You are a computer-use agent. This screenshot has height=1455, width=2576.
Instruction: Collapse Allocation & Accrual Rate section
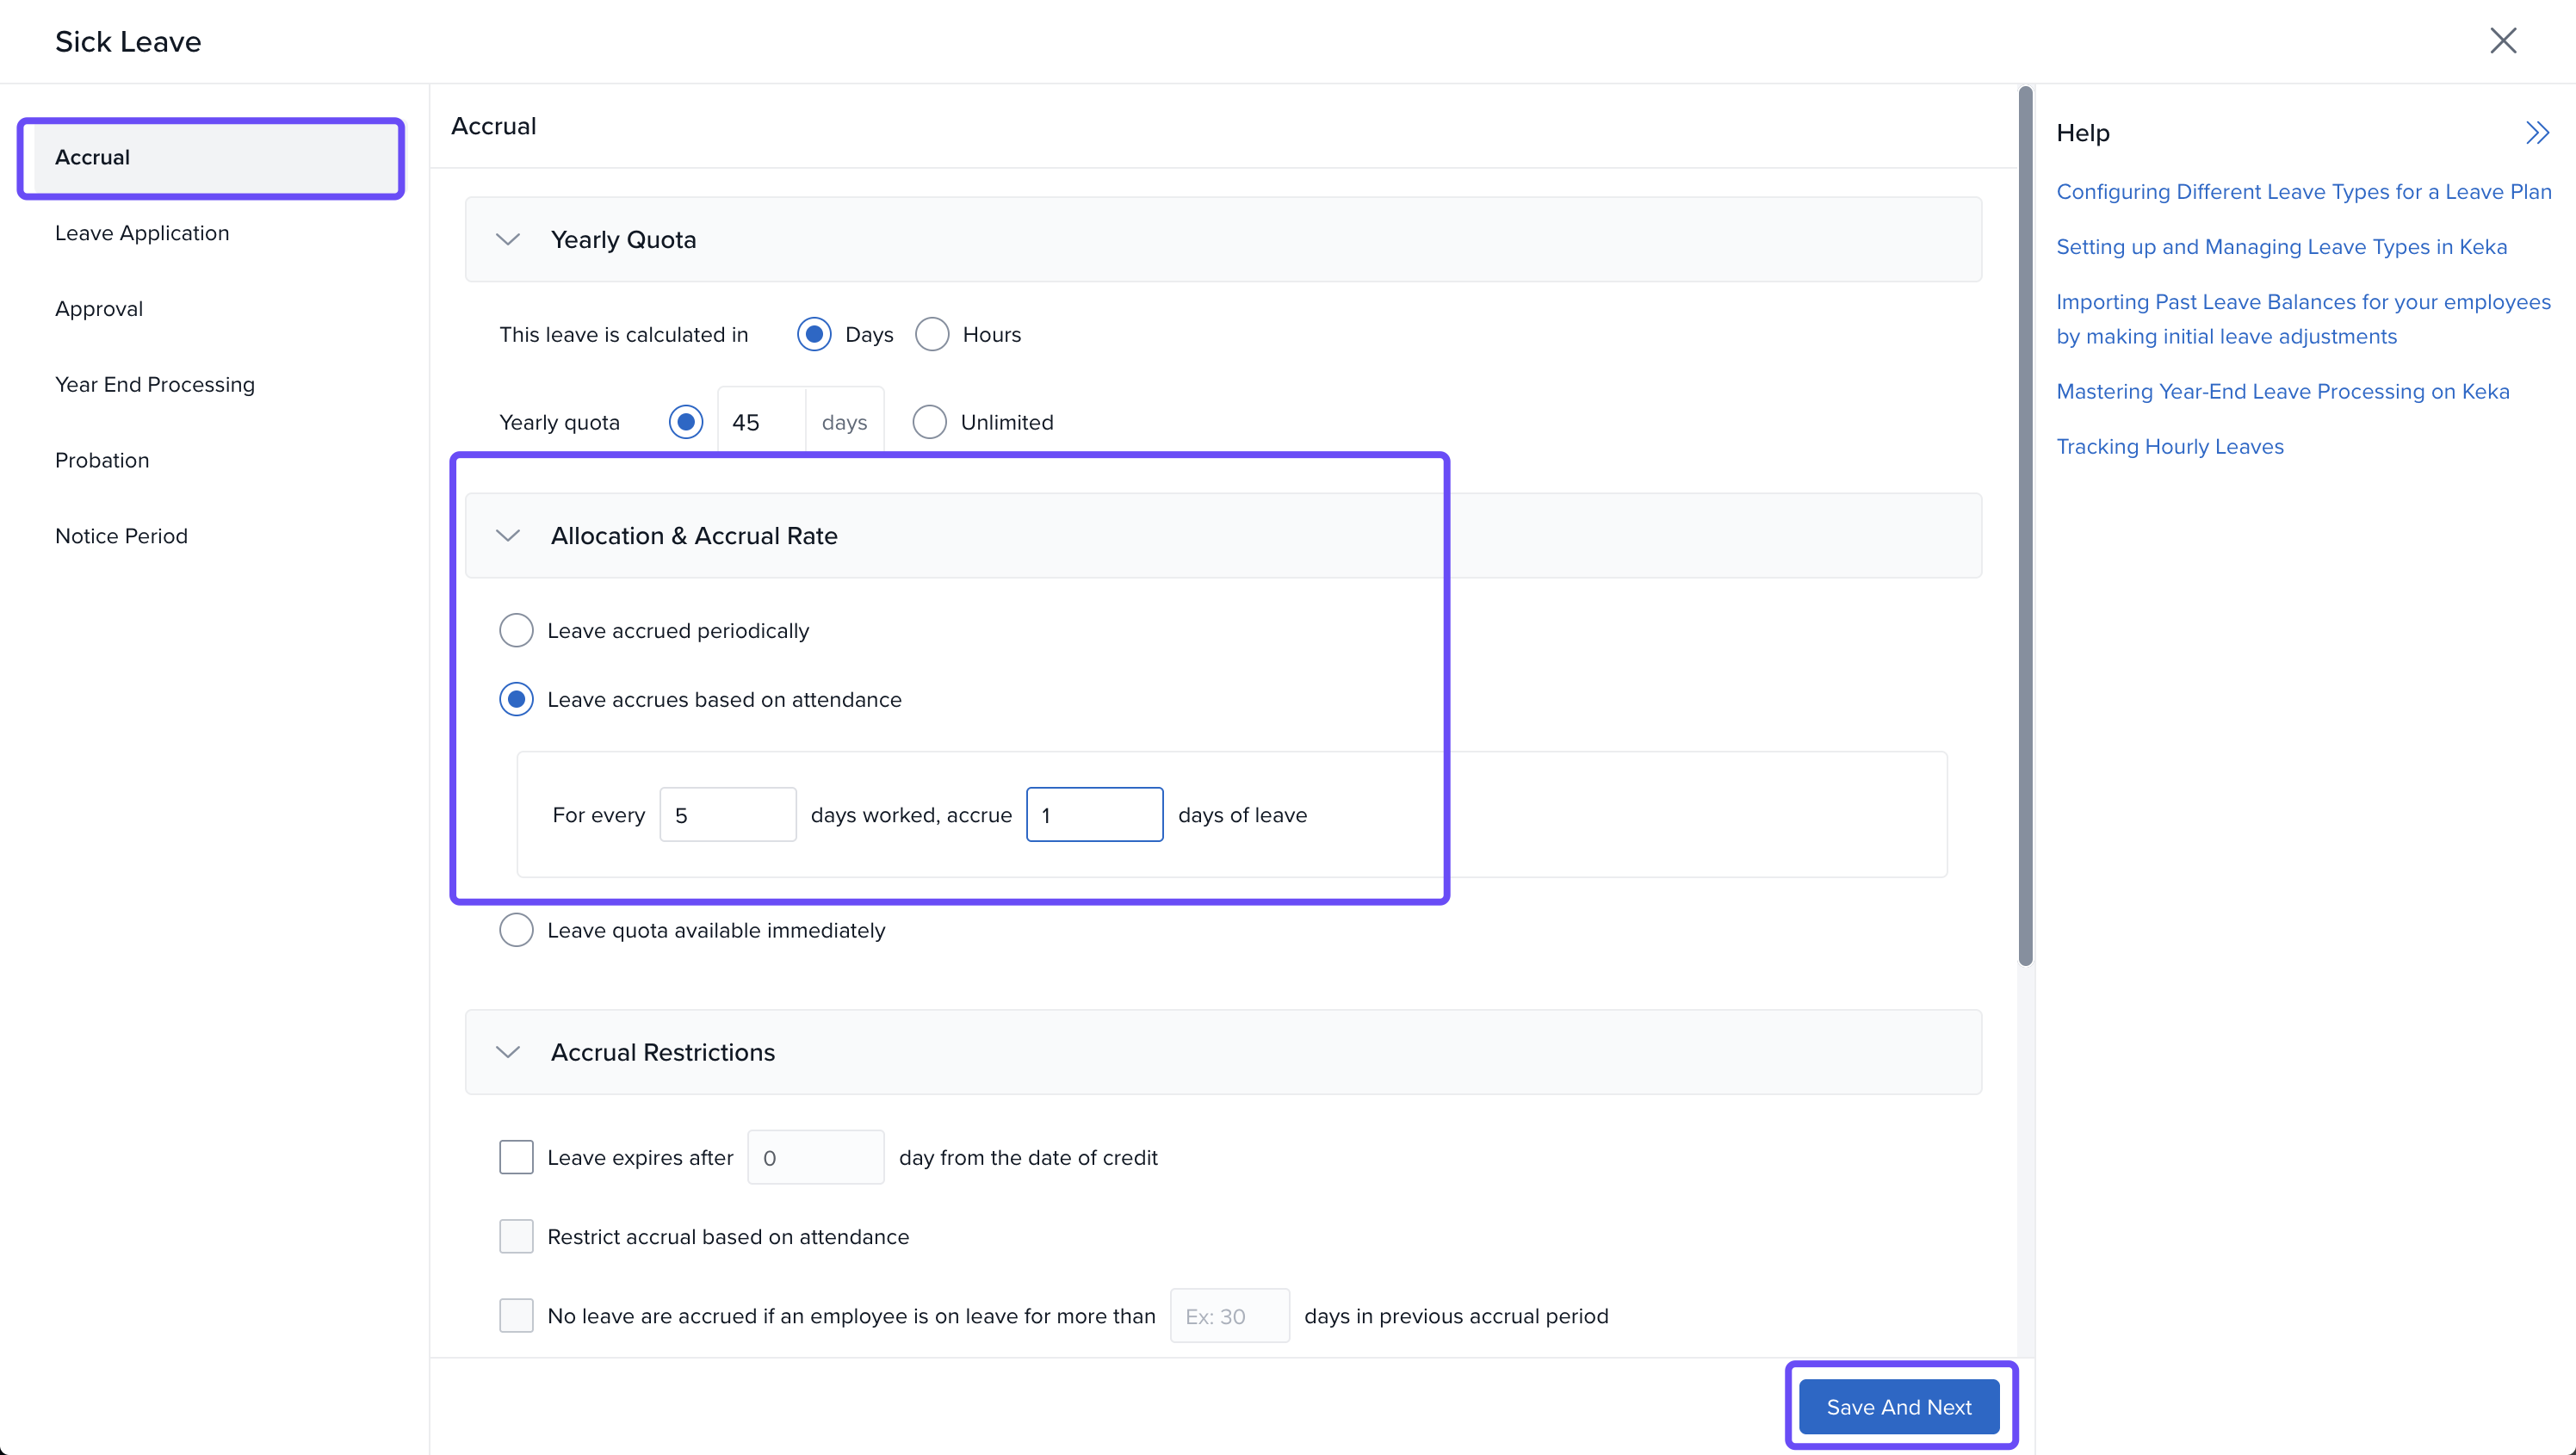508,536
